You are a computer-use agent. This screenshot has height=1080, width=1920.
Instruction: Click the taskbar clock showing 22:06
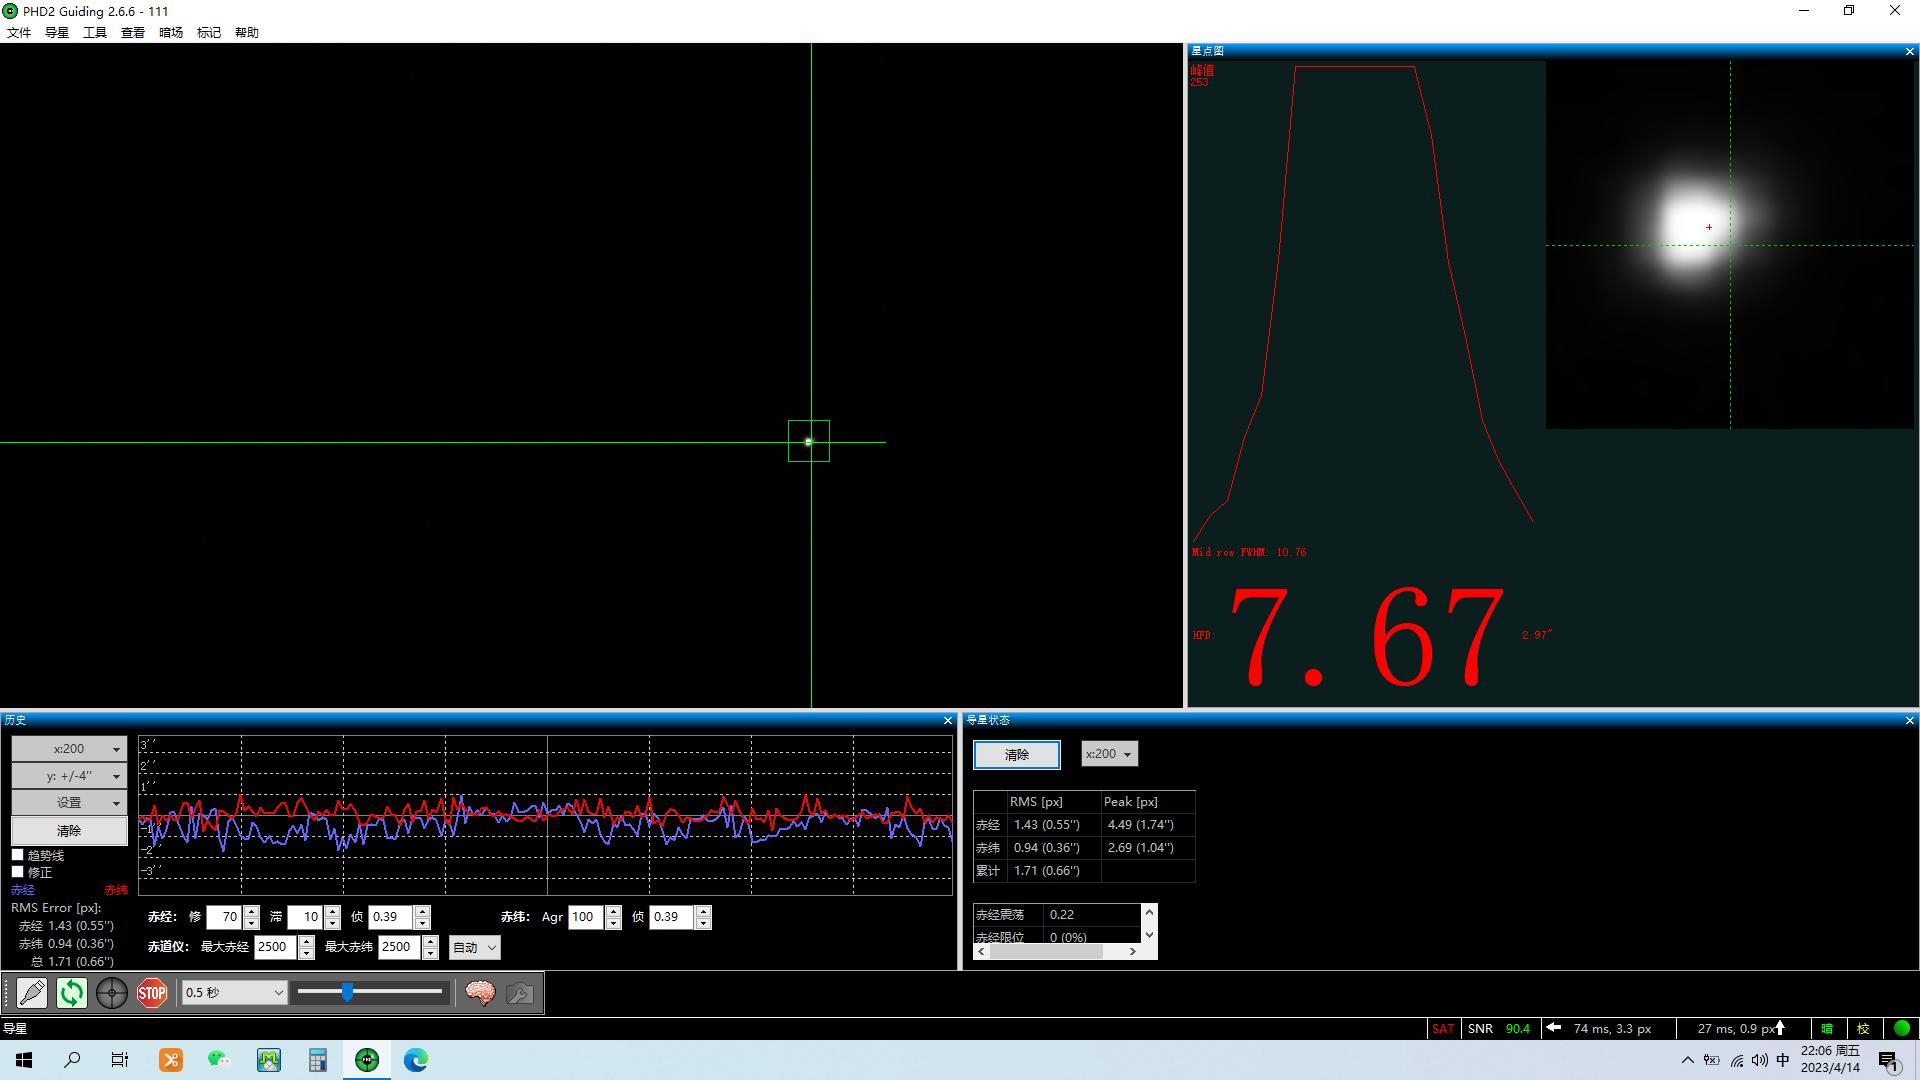(1830, 1060)
